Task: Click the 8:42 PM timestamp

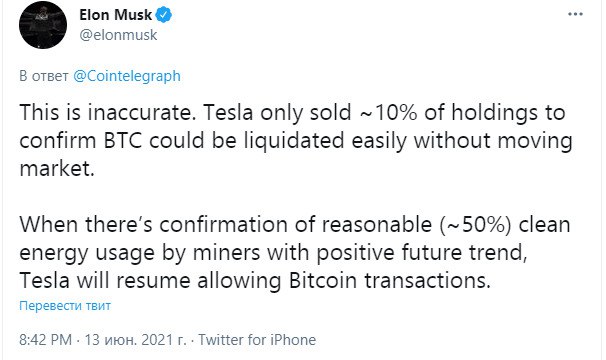Action: (x=45, y=340)
